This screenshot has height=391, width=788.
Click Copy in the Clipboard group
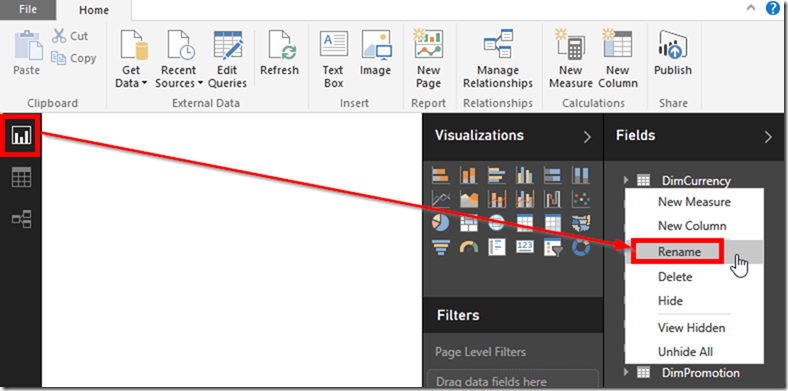74,58
